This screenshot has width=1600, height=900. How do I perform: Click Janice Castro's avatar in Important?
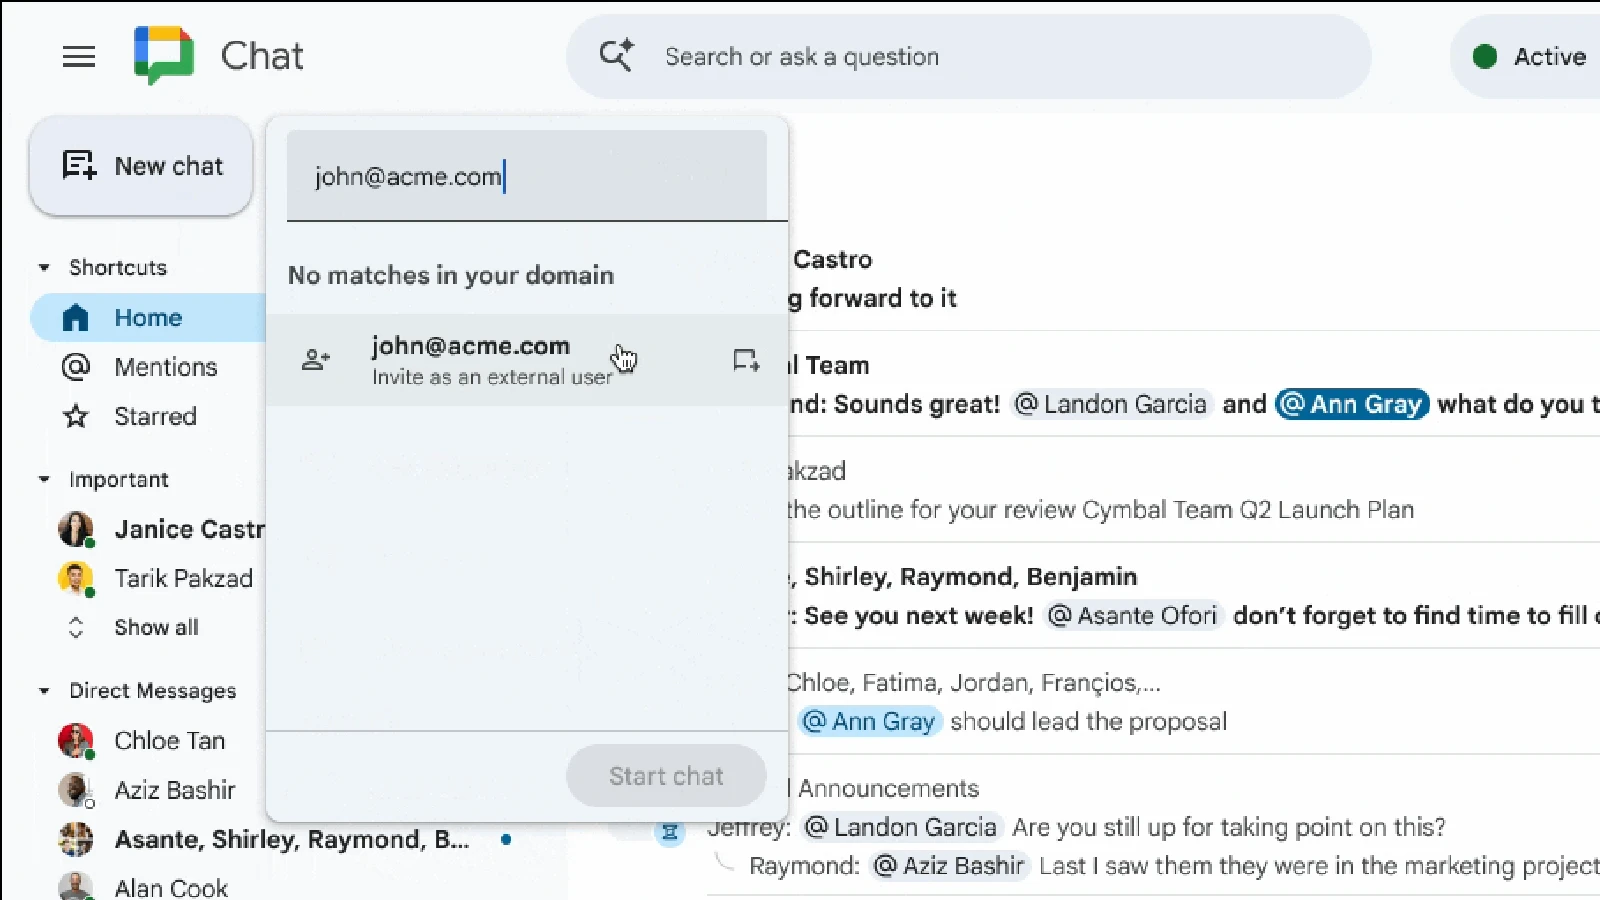pos(76,529)
